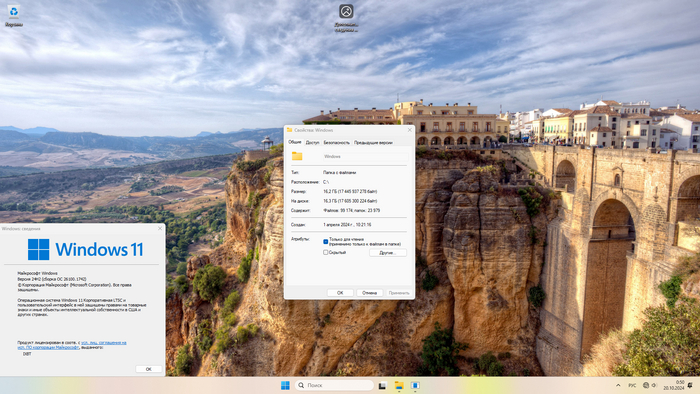Select the desktop shortcut at top center
The height and width of the screenshot is (394, 700).
pos(346,18)
